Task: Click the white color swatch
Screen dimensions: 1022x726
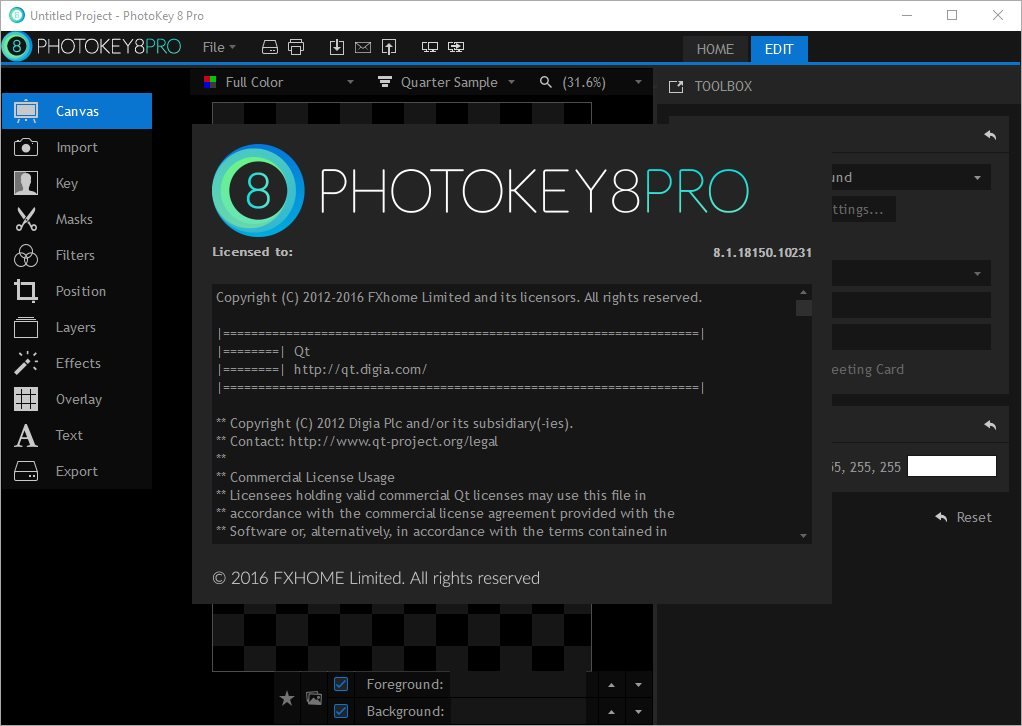Action: [952, 466]
